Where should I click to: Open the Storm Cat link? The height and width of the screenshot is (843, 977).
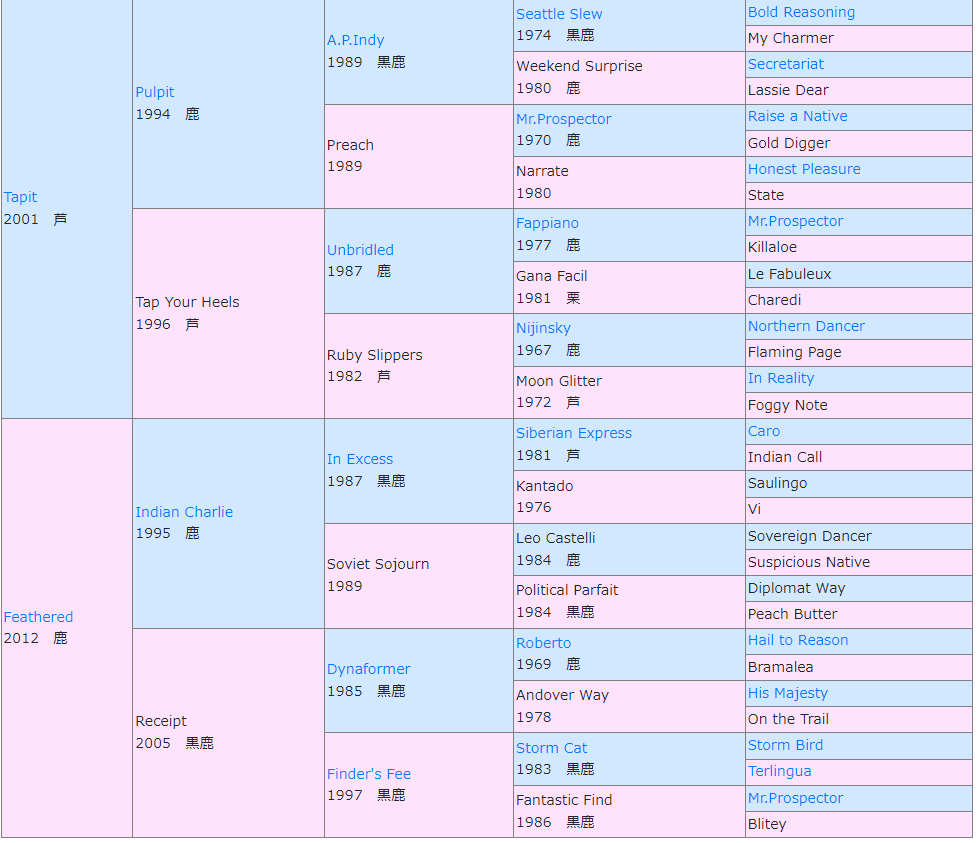(x=551, y=748)
